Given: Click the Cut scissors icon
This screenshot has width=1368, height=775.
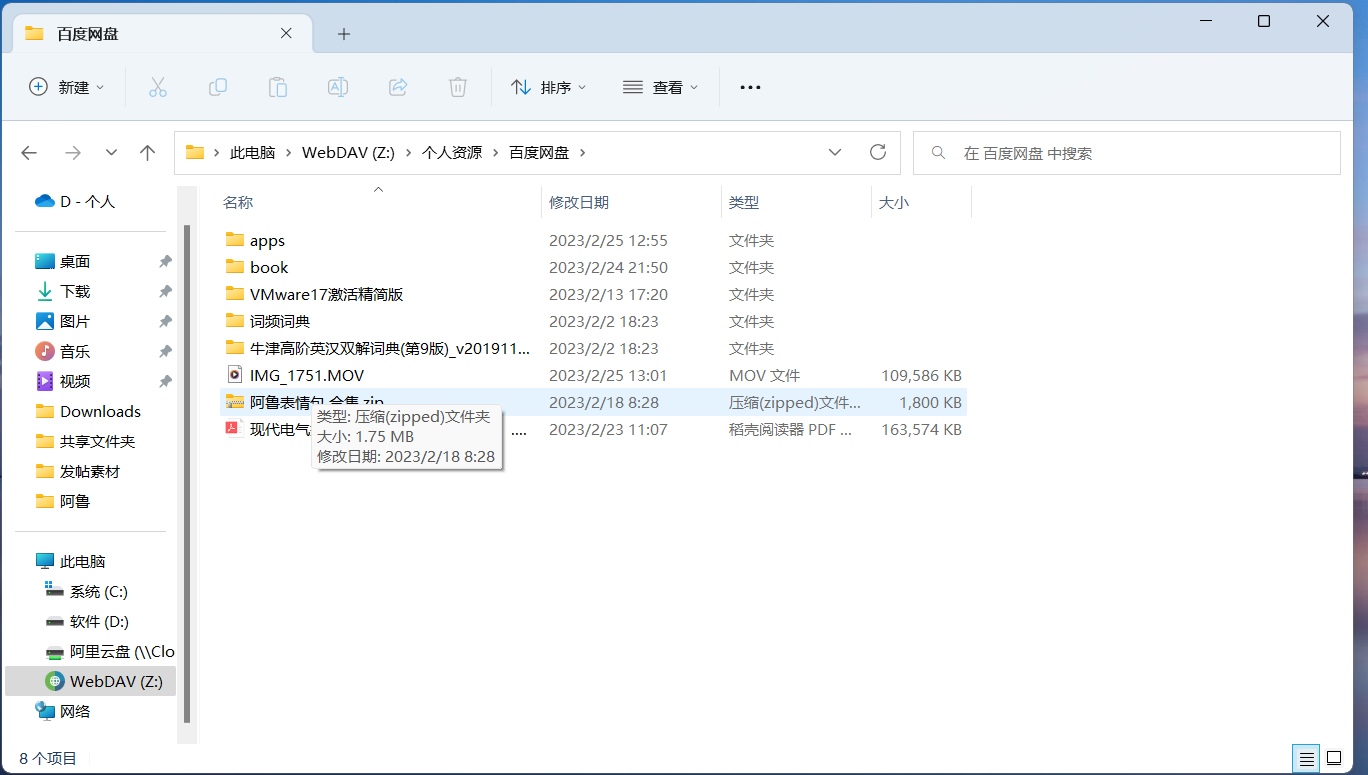Looking at the screenshot, I should coord(157,87).
